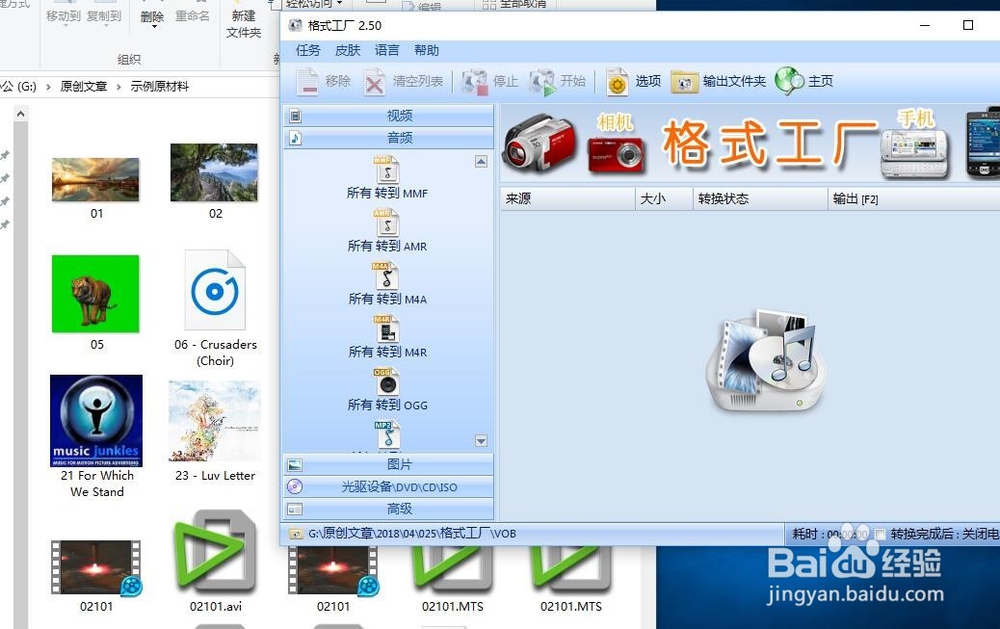Click the 'Copy to' (复制到) ribbon button

[104, 17]
